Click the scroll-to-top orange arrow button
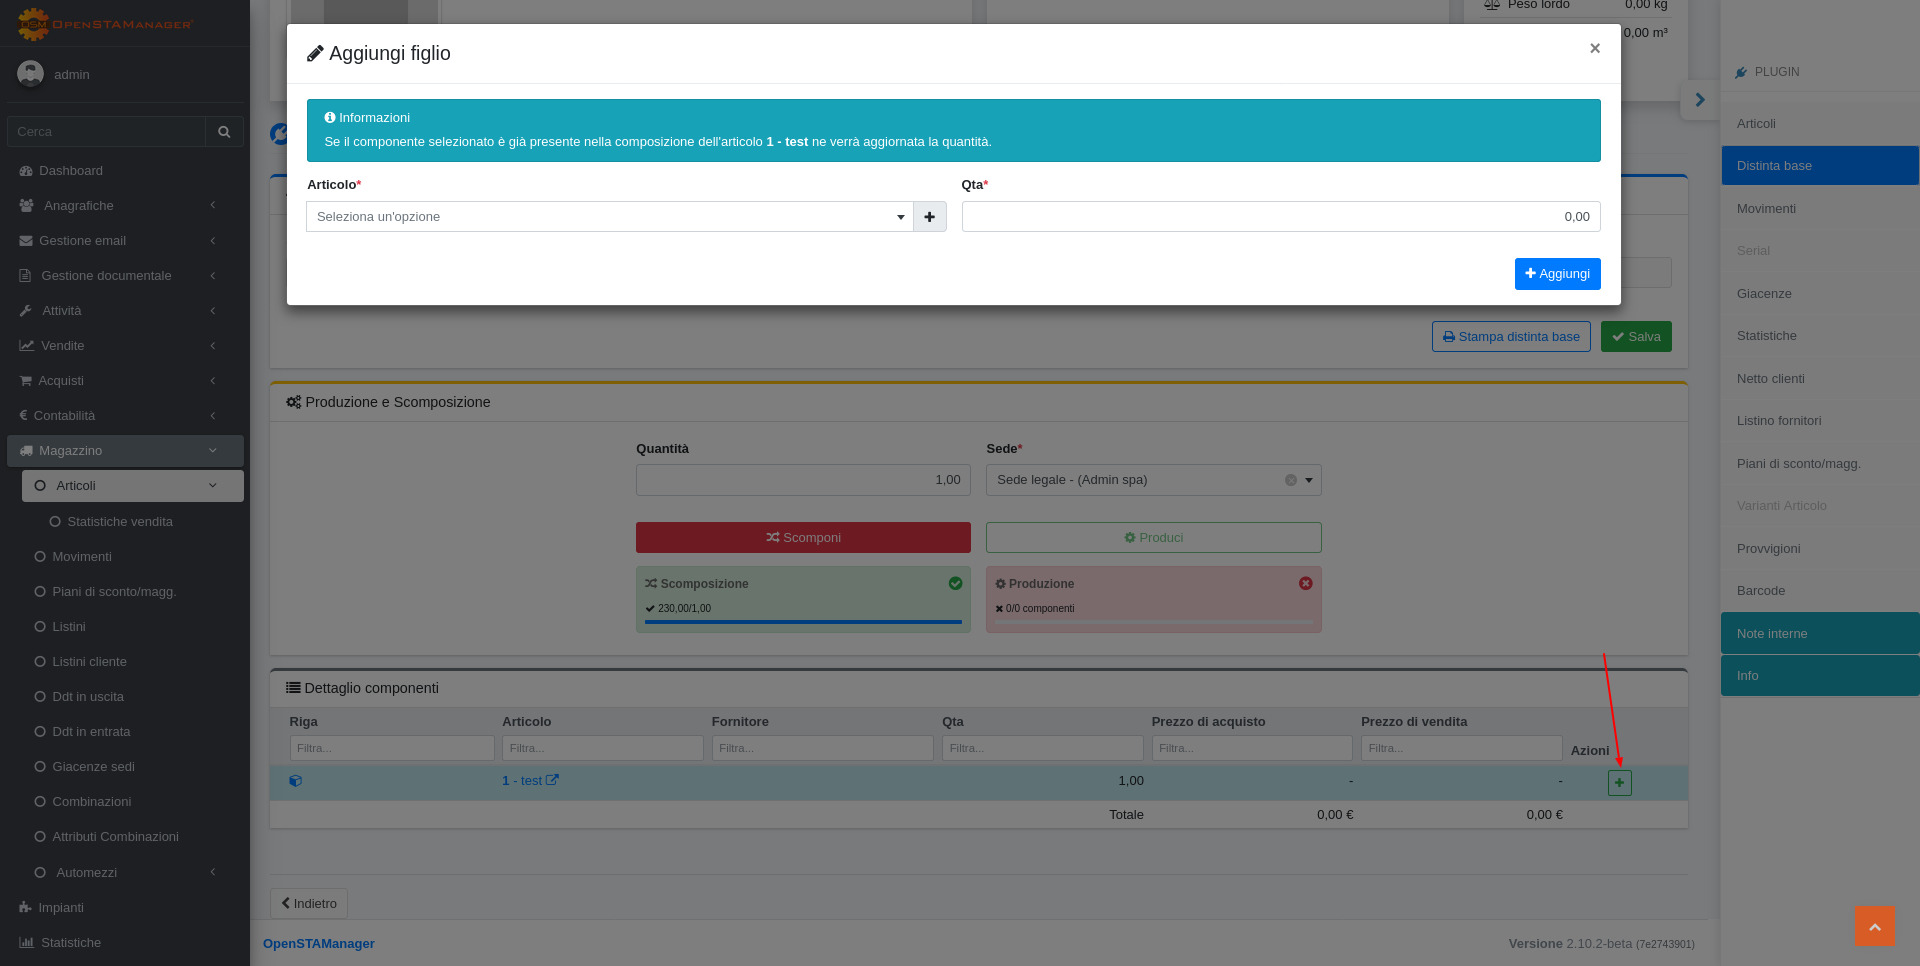This screenshot has width=1920, height=966. point(1874,926)
